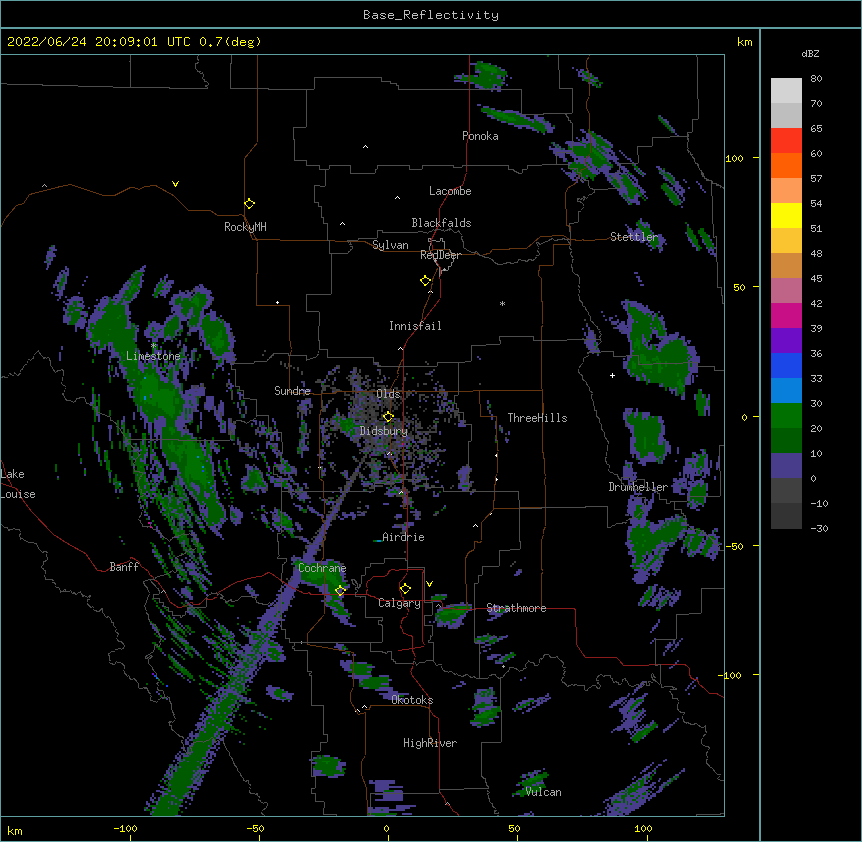Click the RedDeer city label

(x=440, y=255)
